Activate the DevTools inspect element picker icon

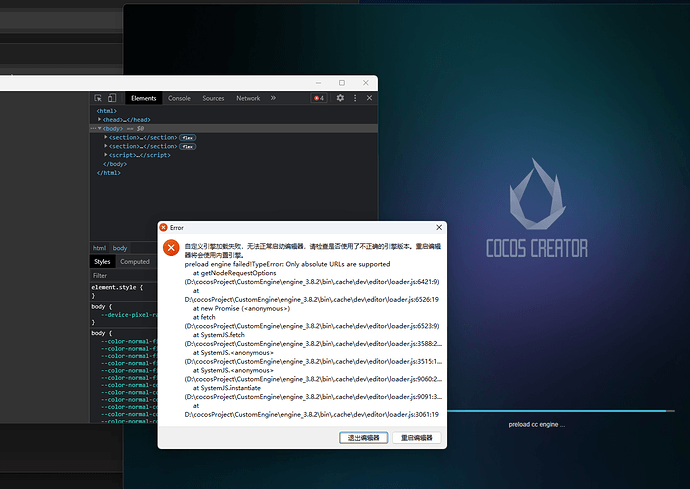pyautogui.click(x=98, y=98)
